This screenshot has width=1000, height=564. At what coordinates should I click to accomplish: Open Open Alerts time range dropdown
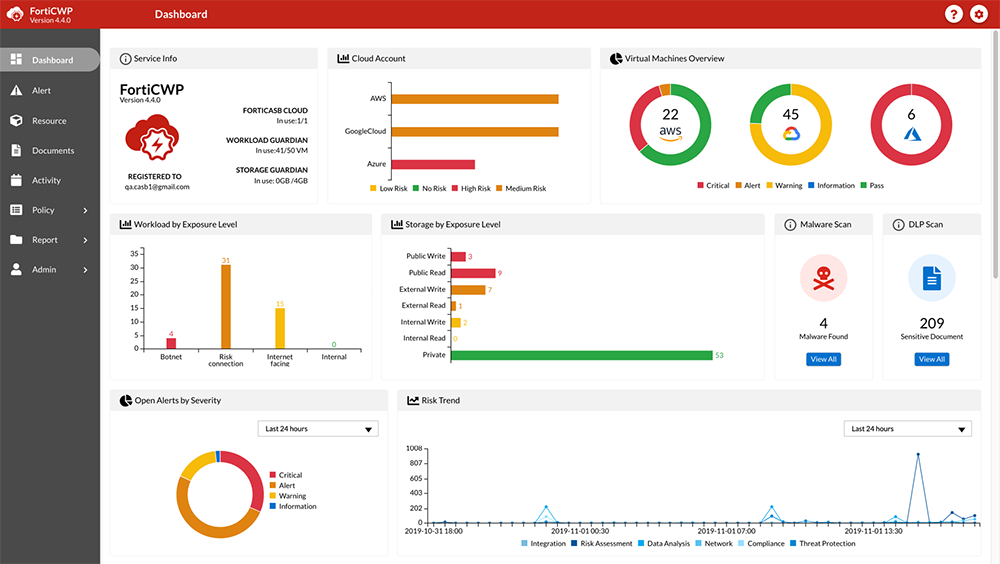(318, 429)
